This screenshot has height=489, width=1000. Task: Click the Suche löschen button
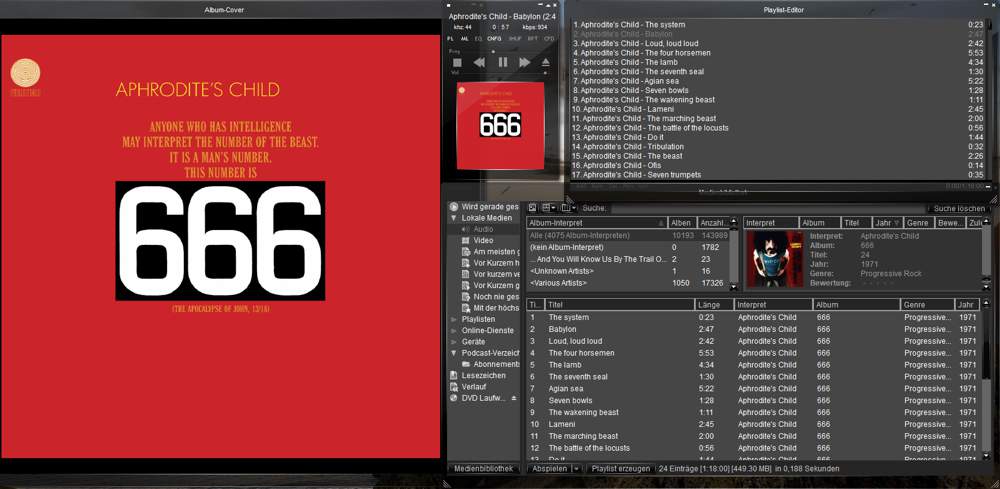958,208
